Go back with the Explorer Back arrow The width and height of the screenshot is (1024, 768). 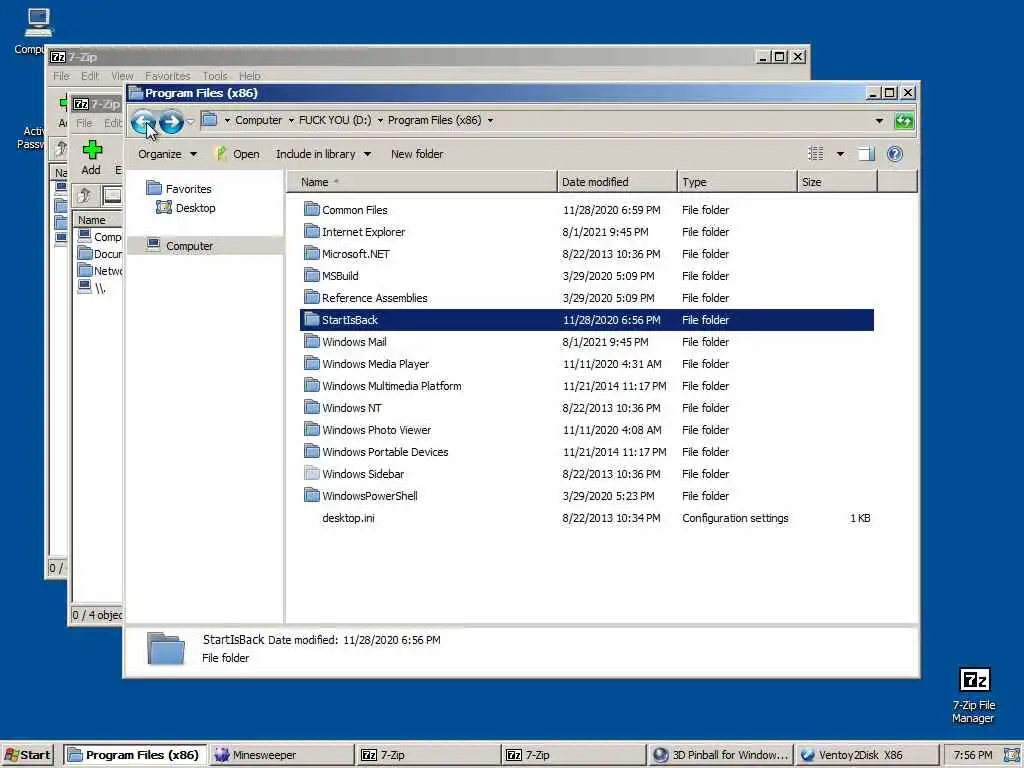(142, 121)
